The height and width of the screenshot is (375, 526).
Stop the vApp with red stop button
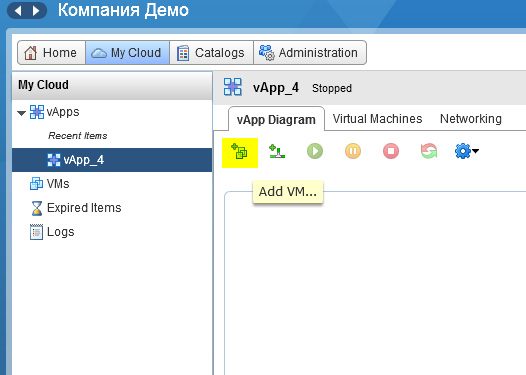(x=391, y=151)
